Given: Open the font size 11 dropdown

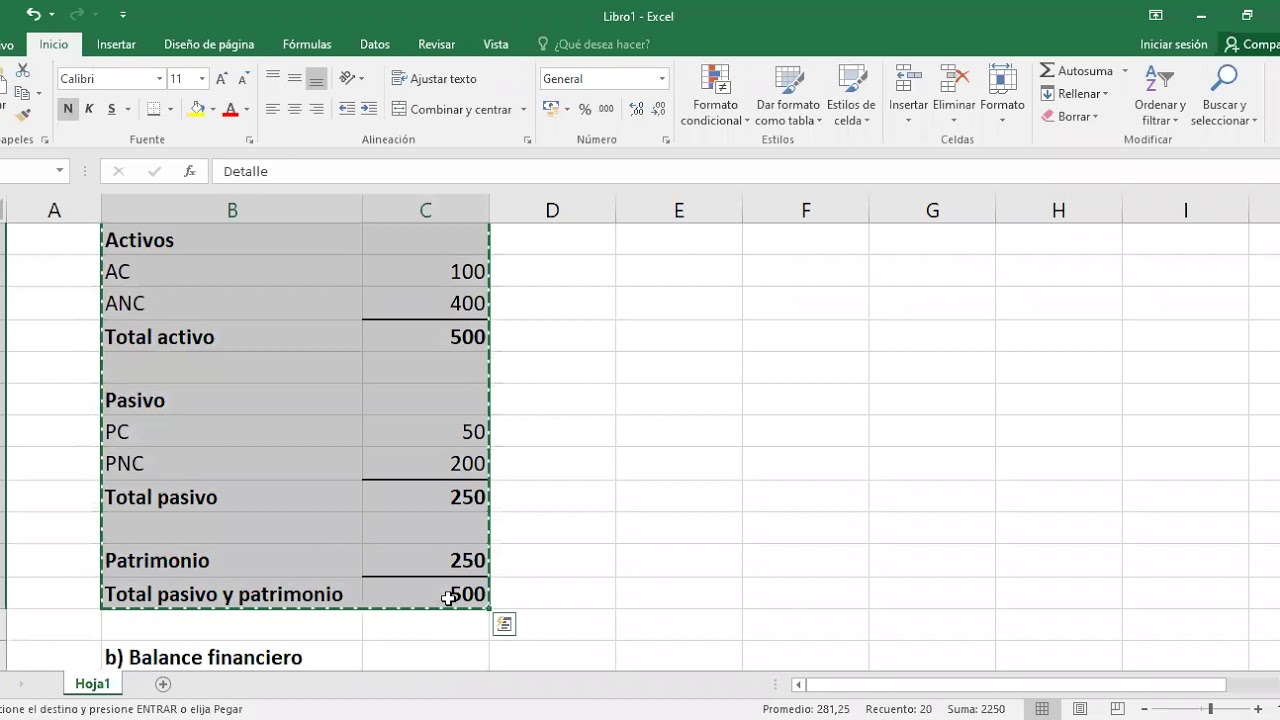Looking at the screenshot, I should pos(202,79).
